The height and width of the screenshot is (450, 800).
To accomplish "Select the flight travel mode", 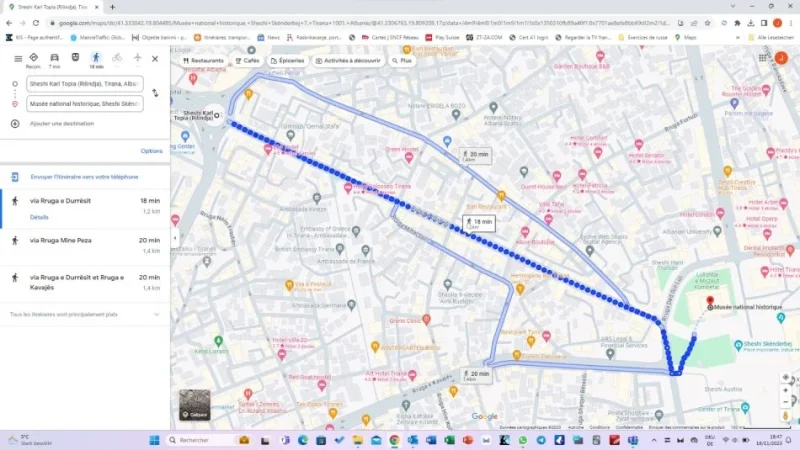I will (x=137, y=58).
